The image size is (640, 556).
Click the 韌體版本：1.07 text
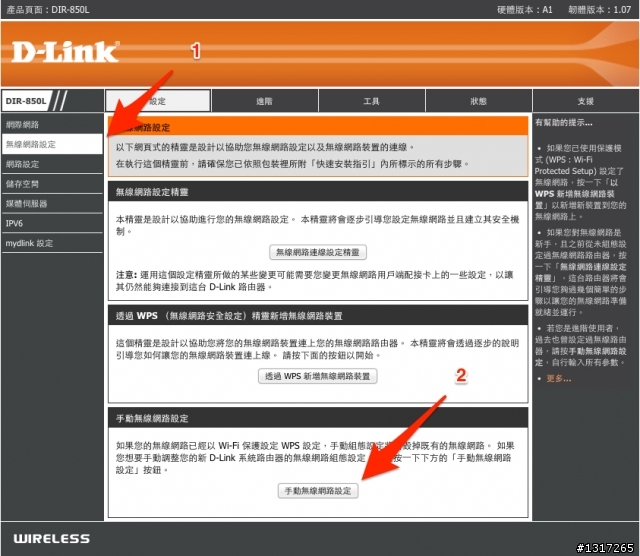[600, 10]
